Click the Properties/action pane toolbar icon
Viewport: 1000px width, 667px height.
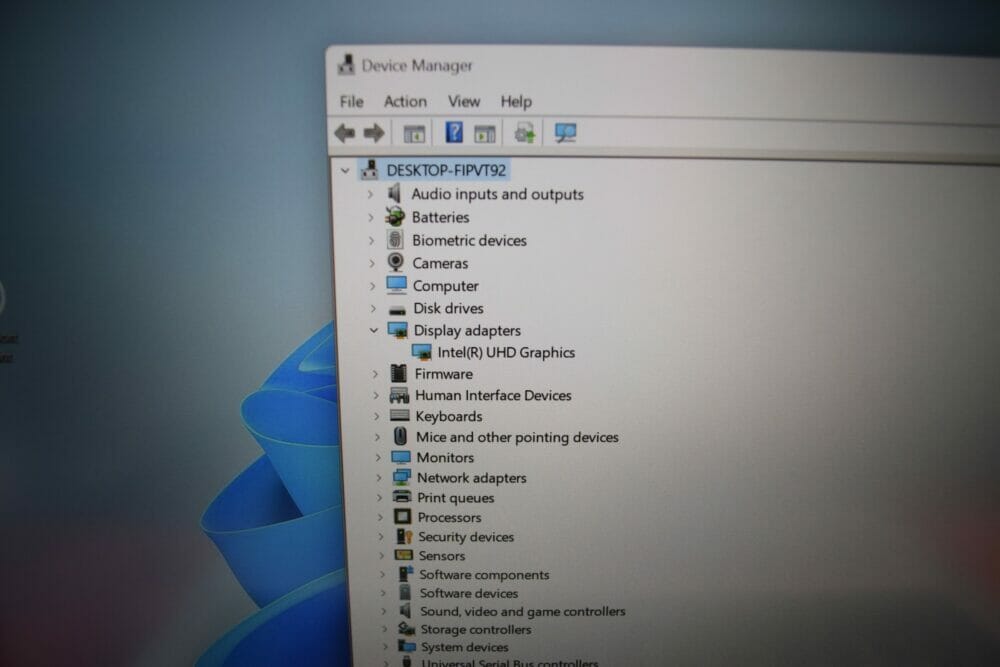(485, 134)
